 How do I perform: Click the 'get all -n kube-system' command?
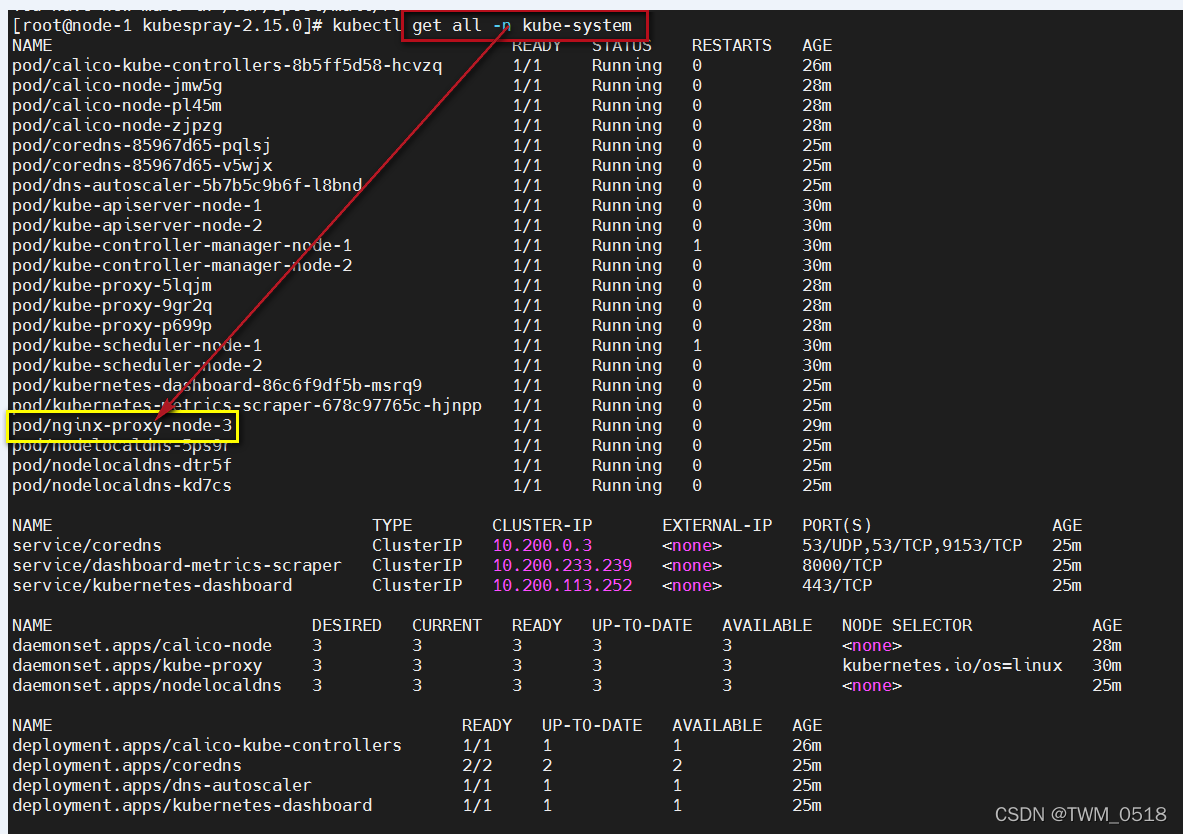tap(526, 26)
